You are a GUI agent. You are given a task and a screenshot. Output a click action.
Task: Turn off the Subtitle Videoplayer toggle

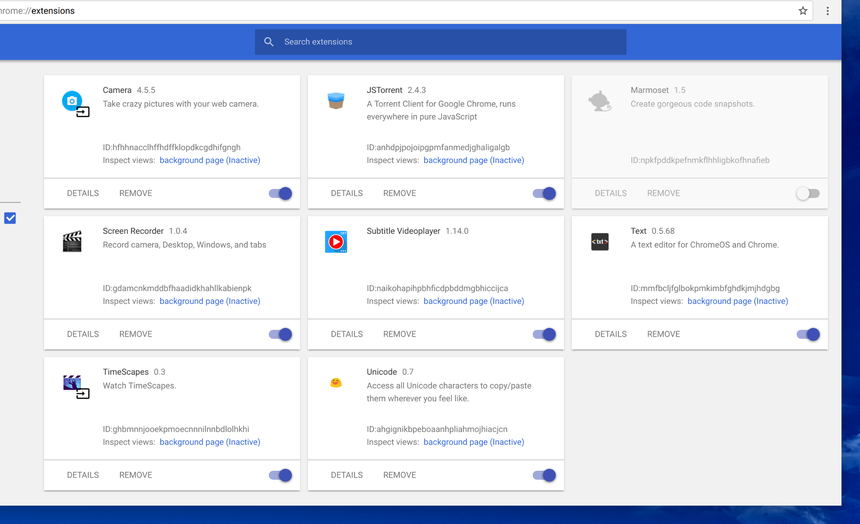coord(544,334)
